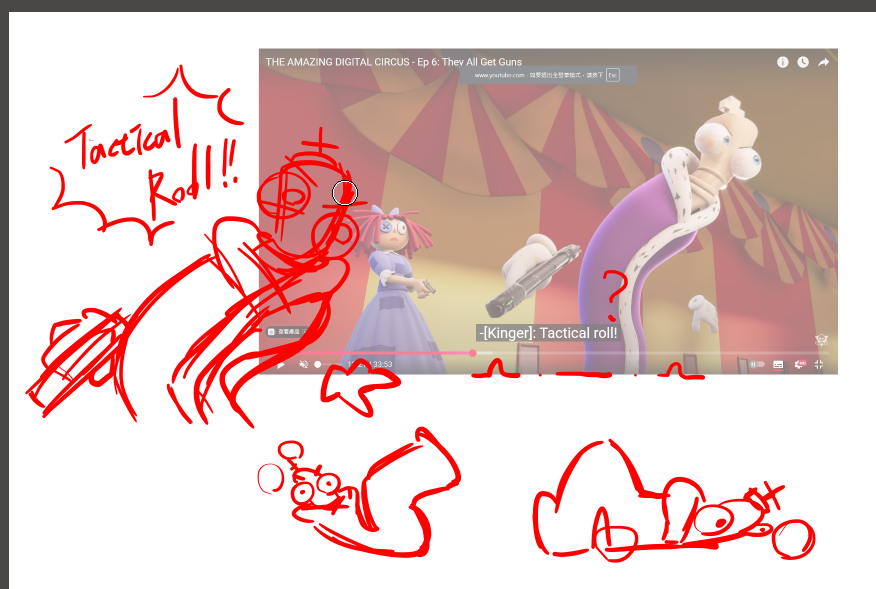This screenshot has height=589, width=876.
Task: Click the play button in the video player
Action: click(x=281, y=364)
